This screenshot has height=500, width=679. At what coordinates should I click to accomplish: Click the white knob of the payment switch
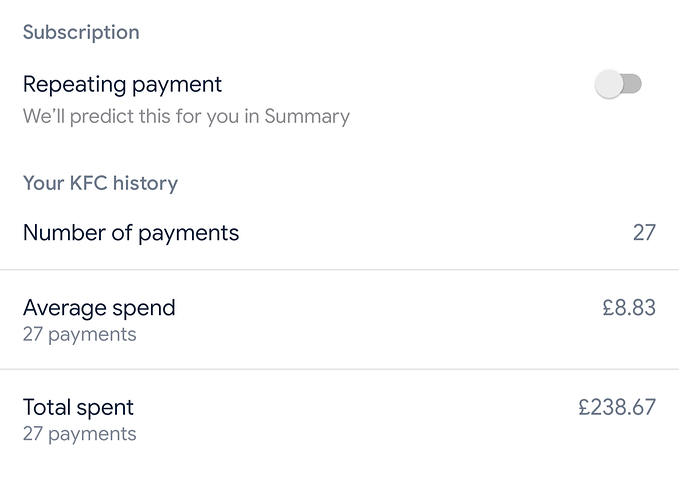point(609,85)
